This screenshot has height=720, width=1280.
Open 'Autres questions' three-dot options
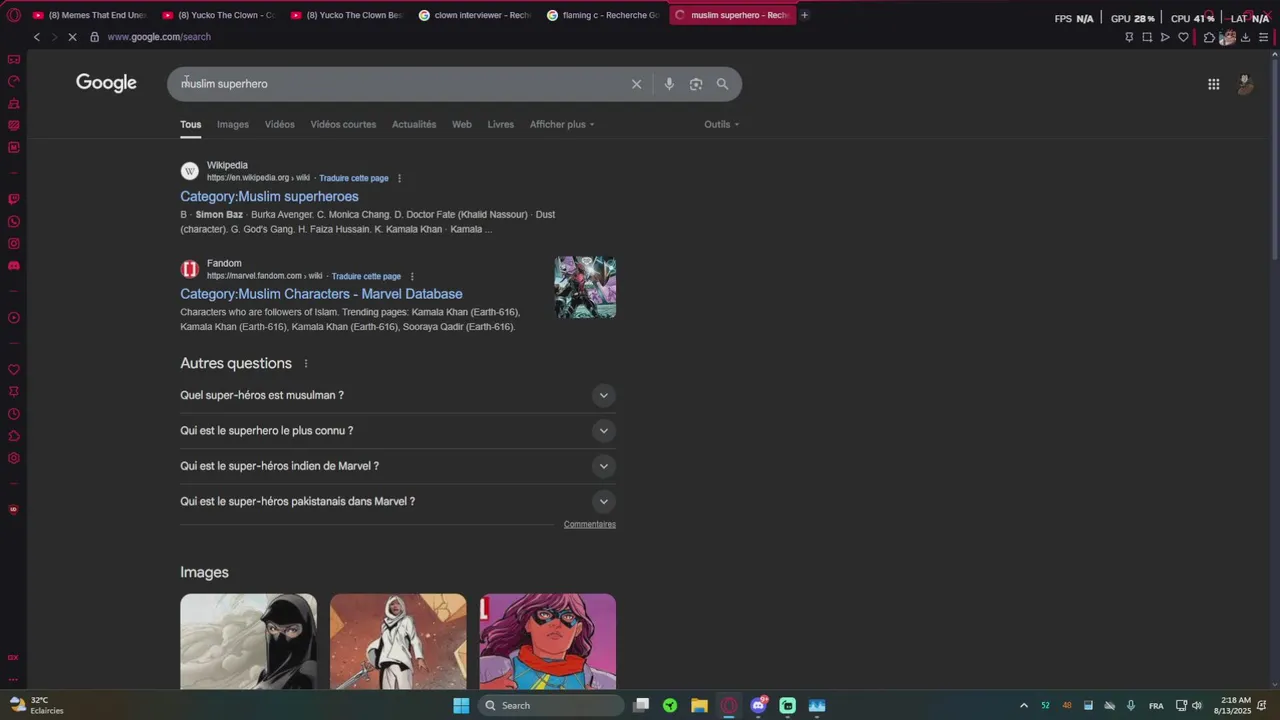306,363
